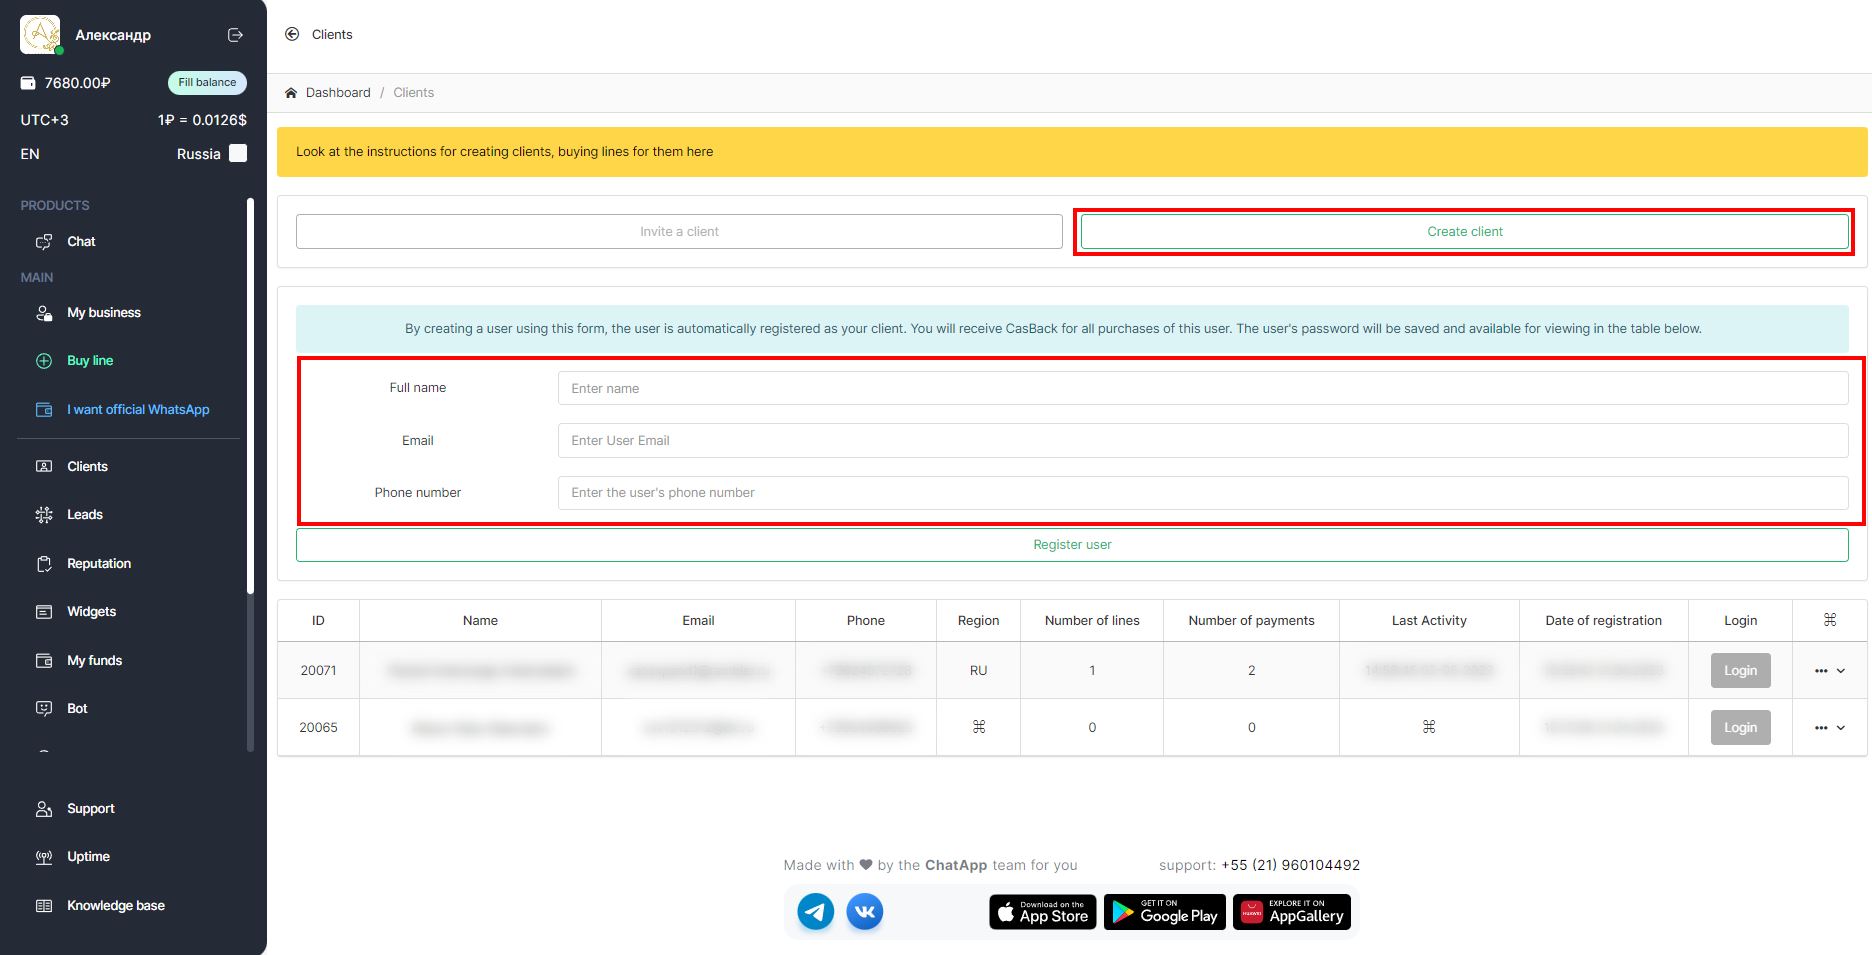Focus the Enter User Email field
Image resolution: width=1872 pixels, height=955 pixels.
[x=1202, y=441]
